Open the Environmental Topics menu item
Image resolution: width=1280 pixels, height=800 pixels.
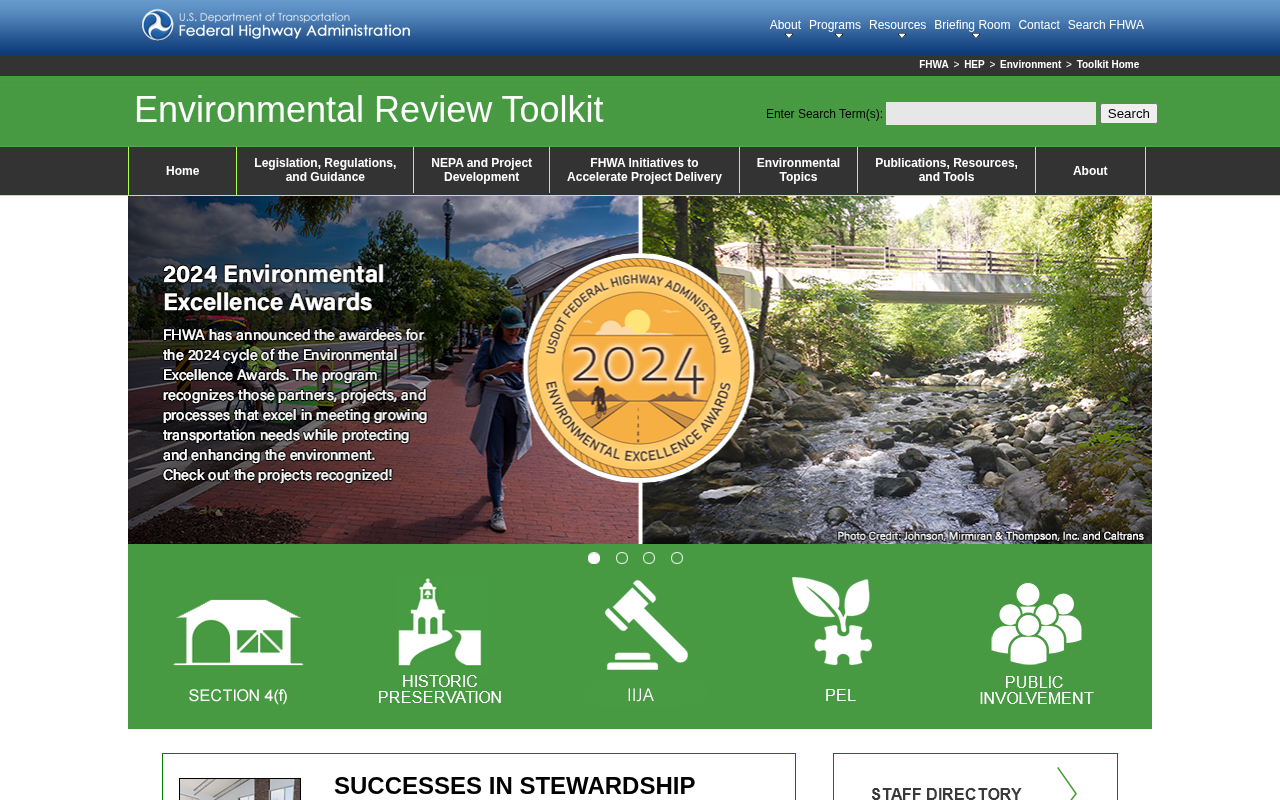(798, 170)
